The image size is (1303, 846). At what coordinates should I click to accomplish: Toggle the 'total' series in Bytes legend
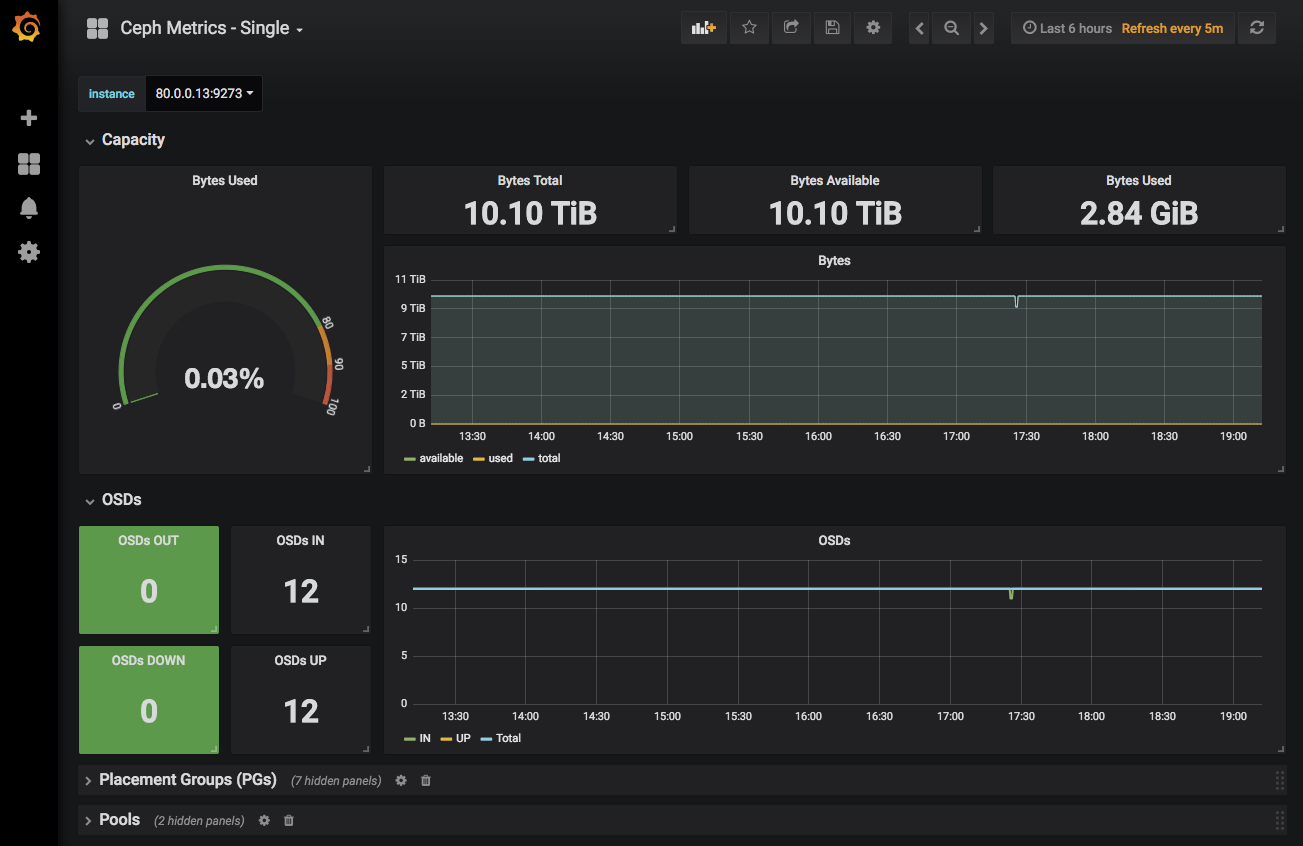(x=548, y=458)
